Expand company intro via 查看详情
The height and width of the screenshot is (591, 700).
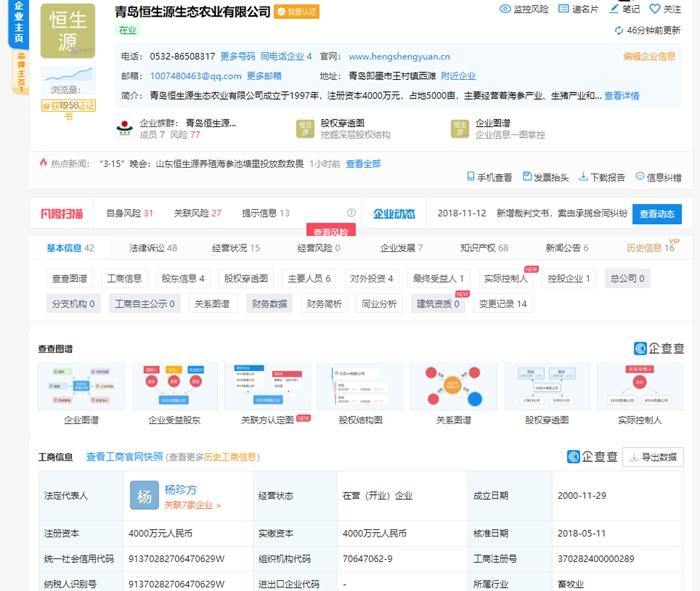tap(621, 96)
